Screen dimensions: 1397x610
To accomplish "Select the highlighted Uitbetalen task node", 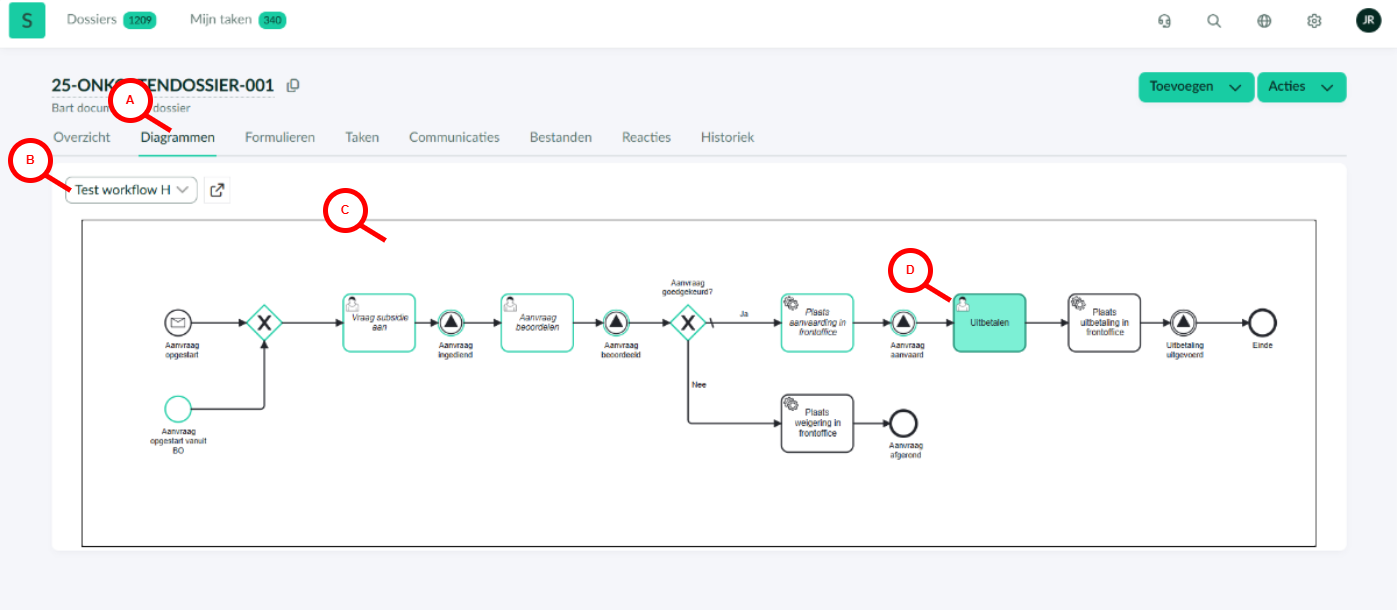I will 989,323.
